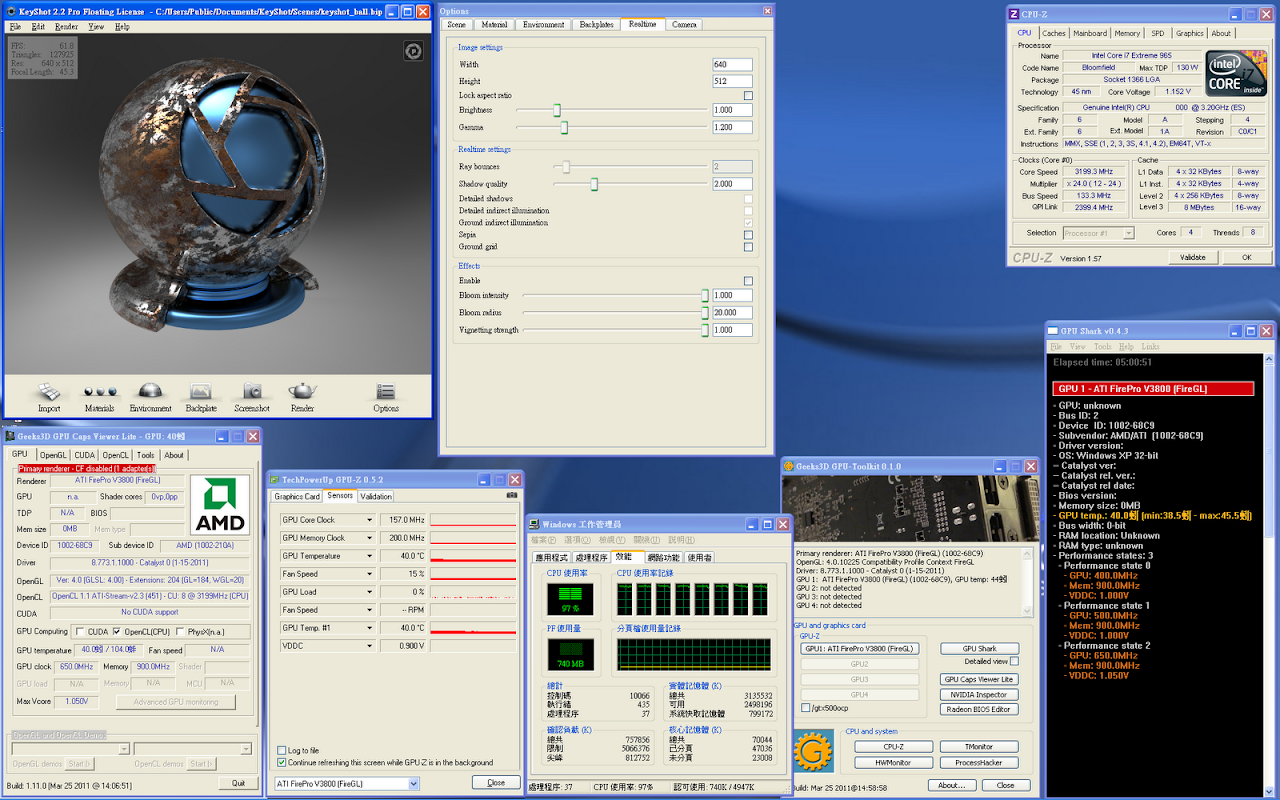
Task: Enable Detailed indirect illumination
Action: click(748, 211)
